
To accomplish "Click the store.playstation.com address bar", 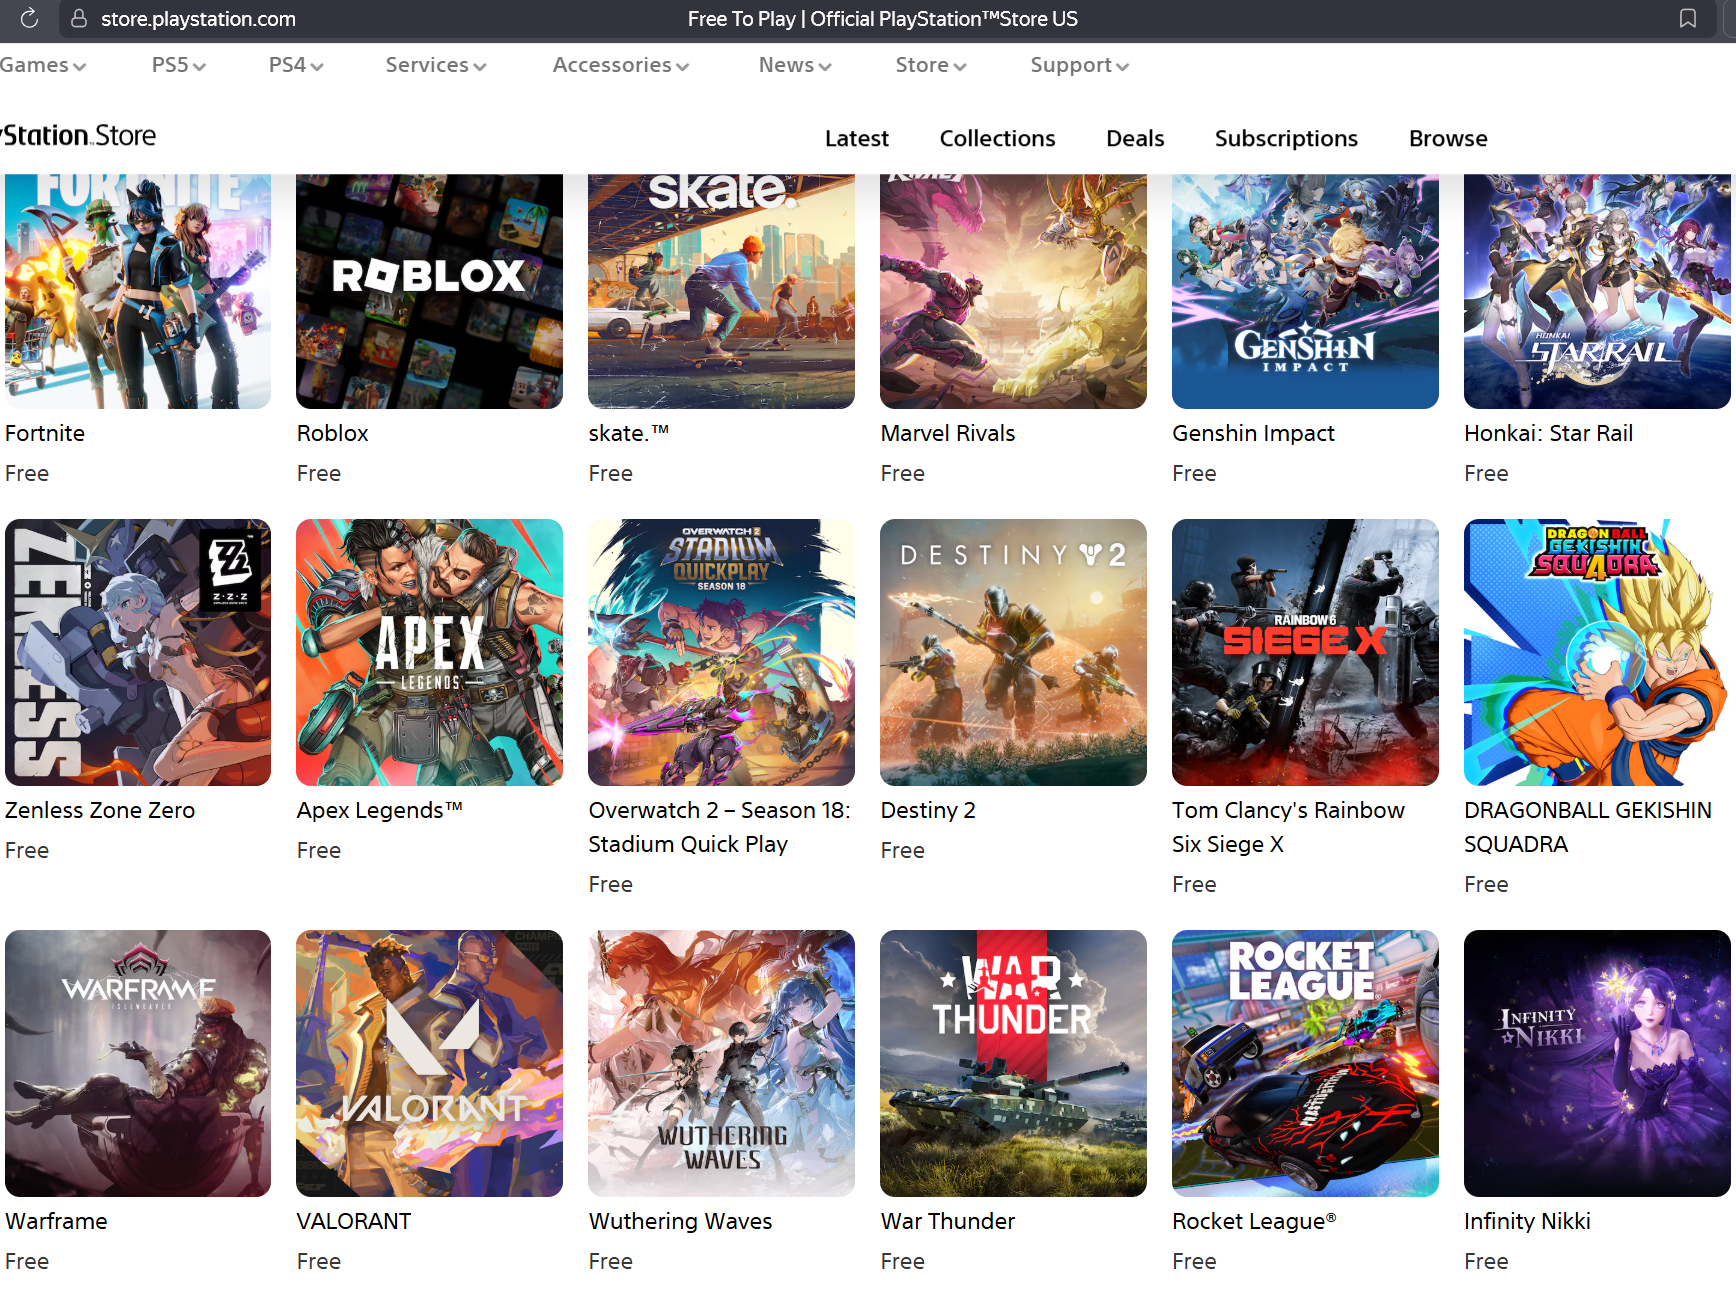I will click(x=198, y=19).
